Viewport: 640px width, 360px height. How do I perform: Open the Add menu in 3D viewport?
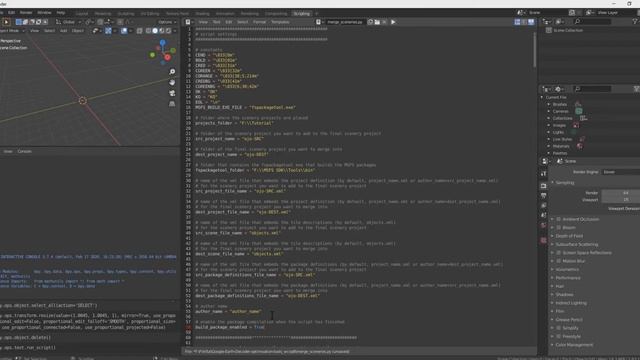pyautogui.click(x=63, y=31)
